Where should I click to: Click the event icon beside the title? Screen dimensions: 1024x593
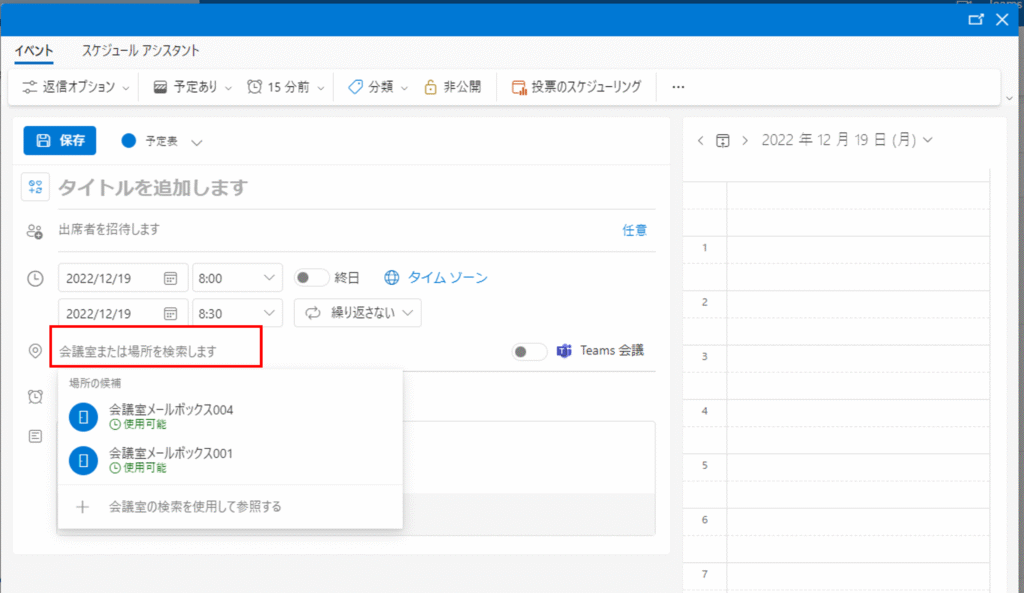coord(35,187)
